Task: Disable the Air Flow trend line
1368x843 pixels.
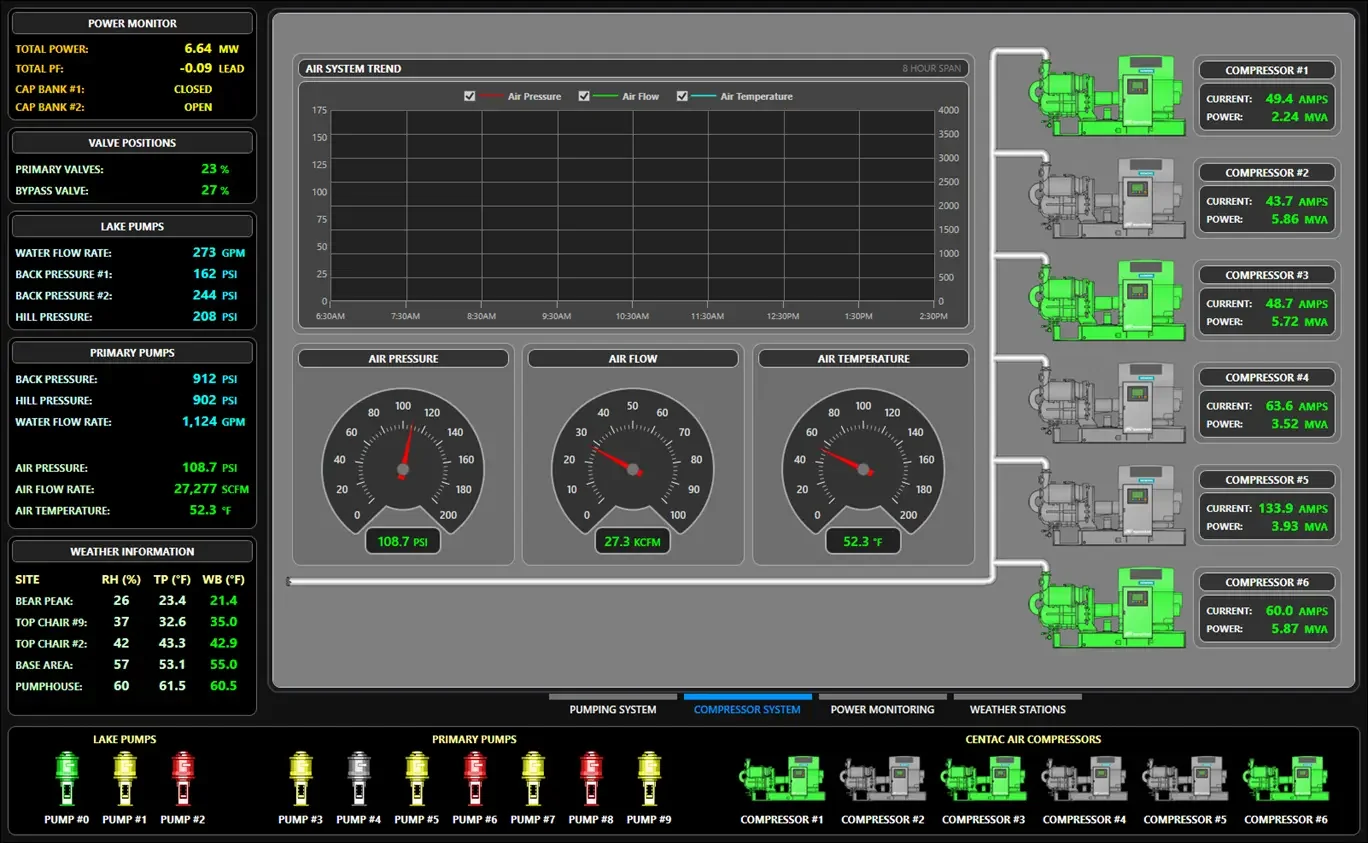Action: [584, 96]
